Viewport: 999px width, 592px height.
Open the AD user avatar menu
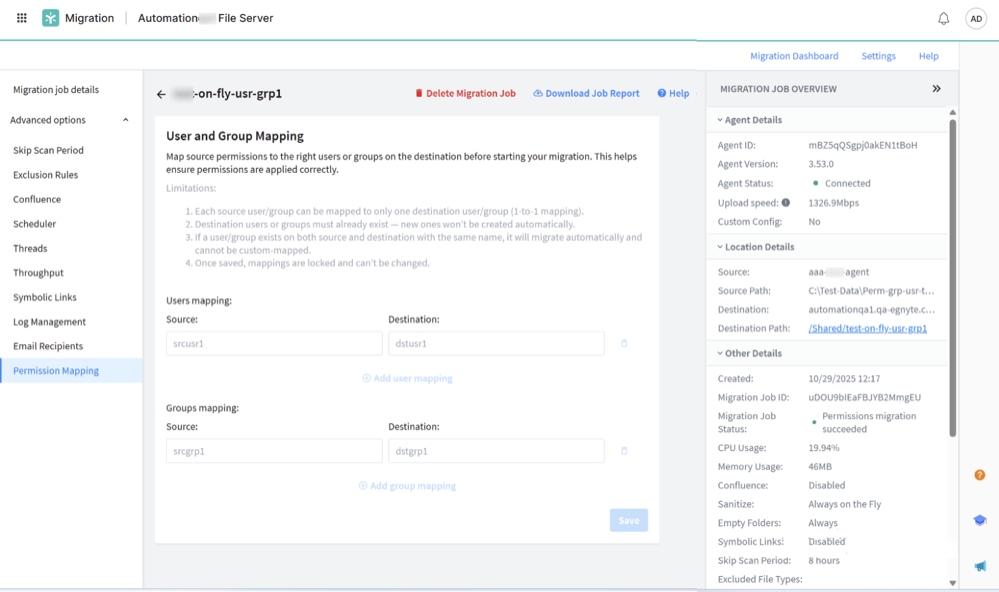(x=975, y=18)
